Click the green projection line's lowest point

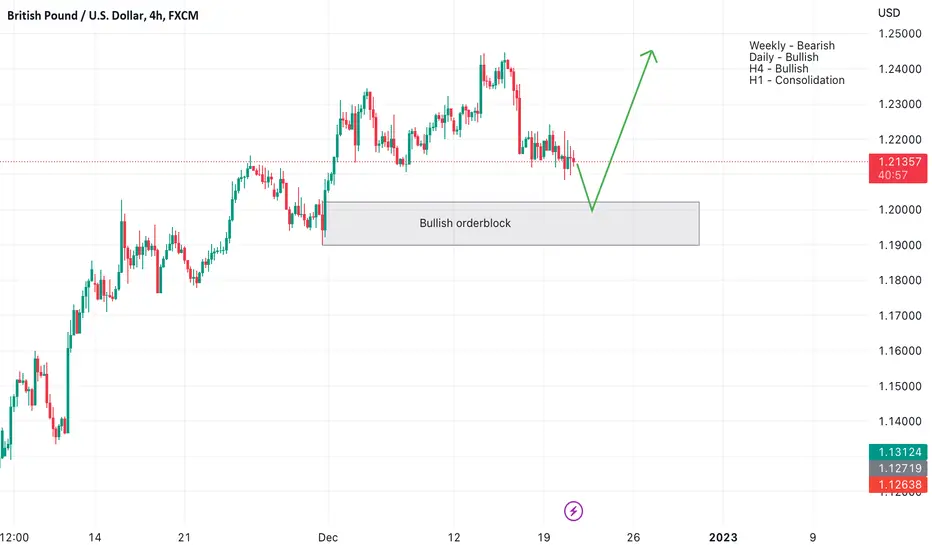(592, 210)
